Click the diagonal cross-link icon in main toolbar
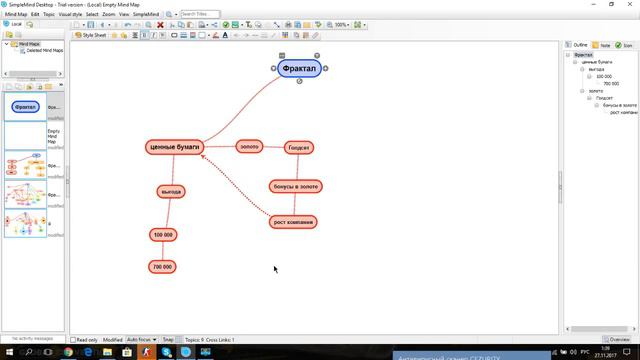This screenshot has height=360, width=640. tap(276, 25)
